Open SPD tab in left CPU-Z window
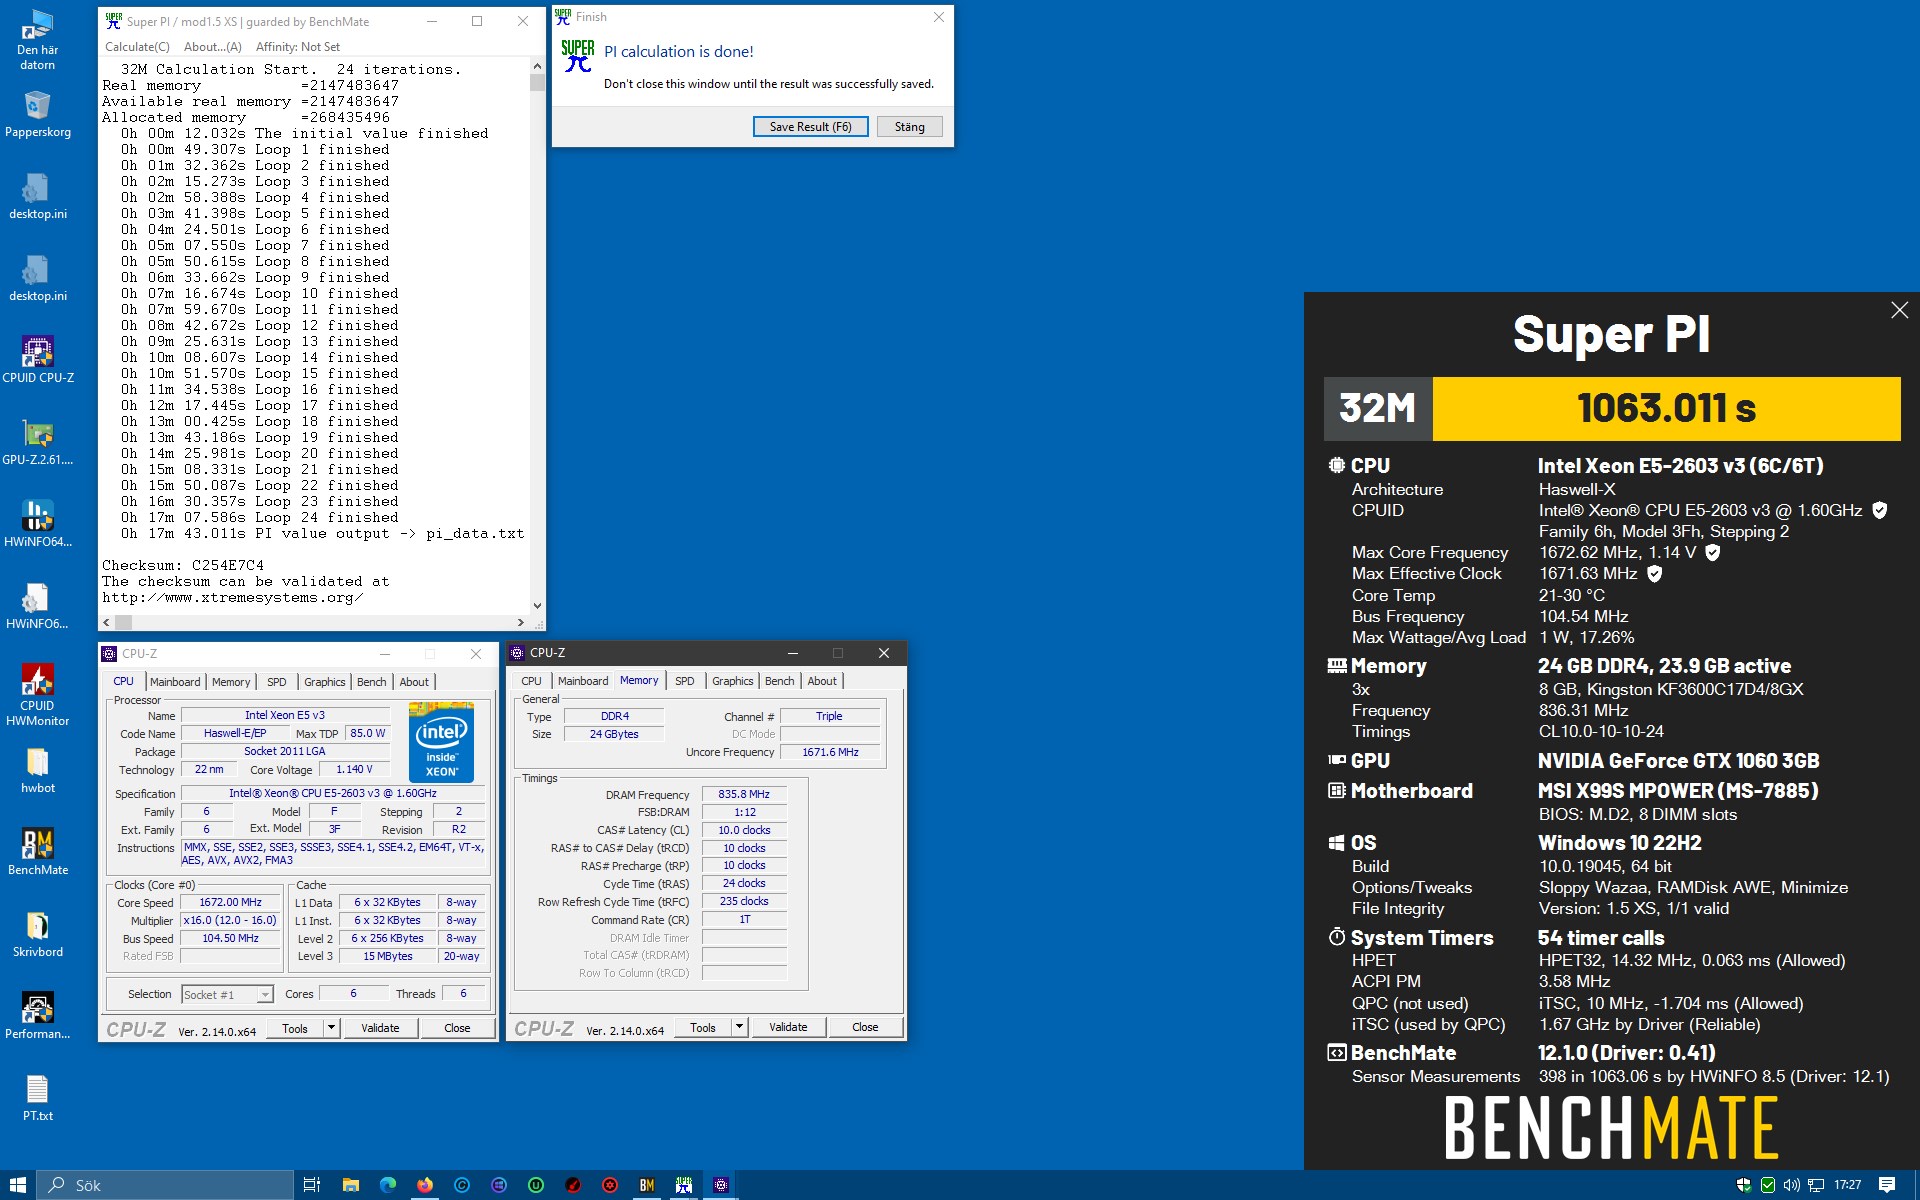 tap(277, 682)
